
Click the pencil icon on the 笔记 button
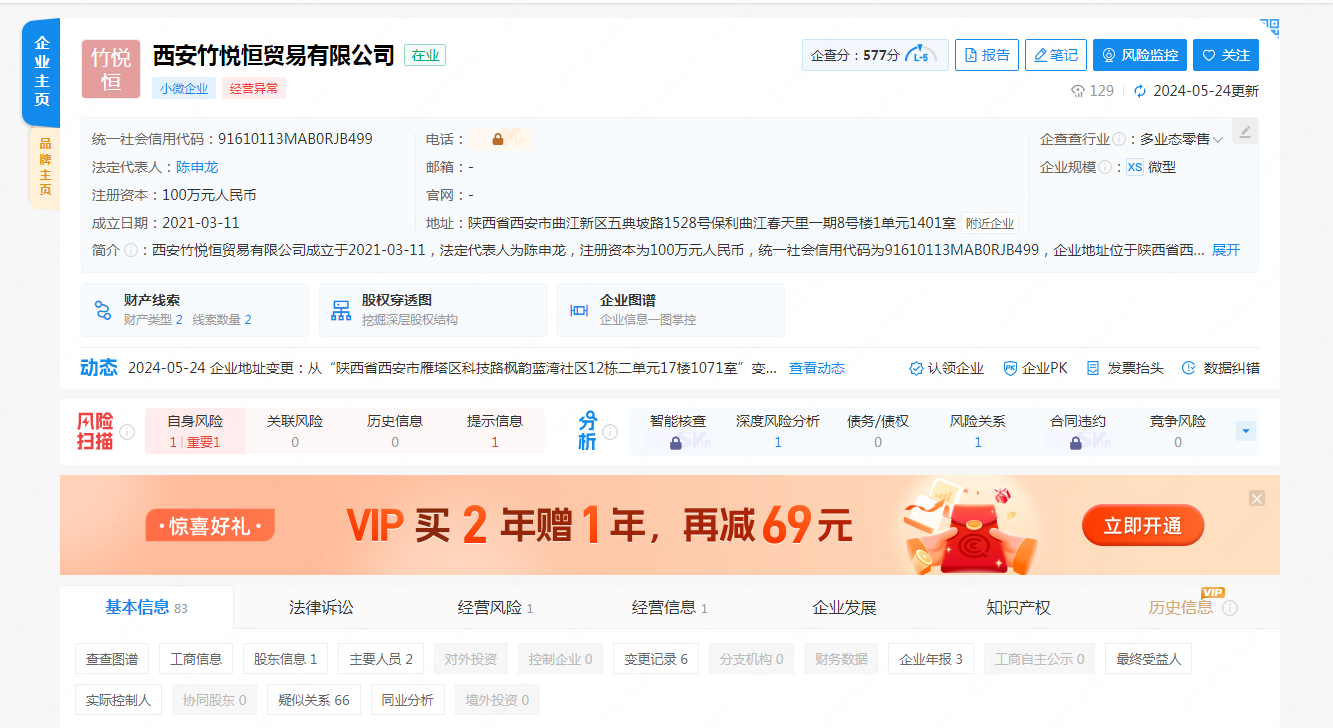click(x=1040, y=56)
